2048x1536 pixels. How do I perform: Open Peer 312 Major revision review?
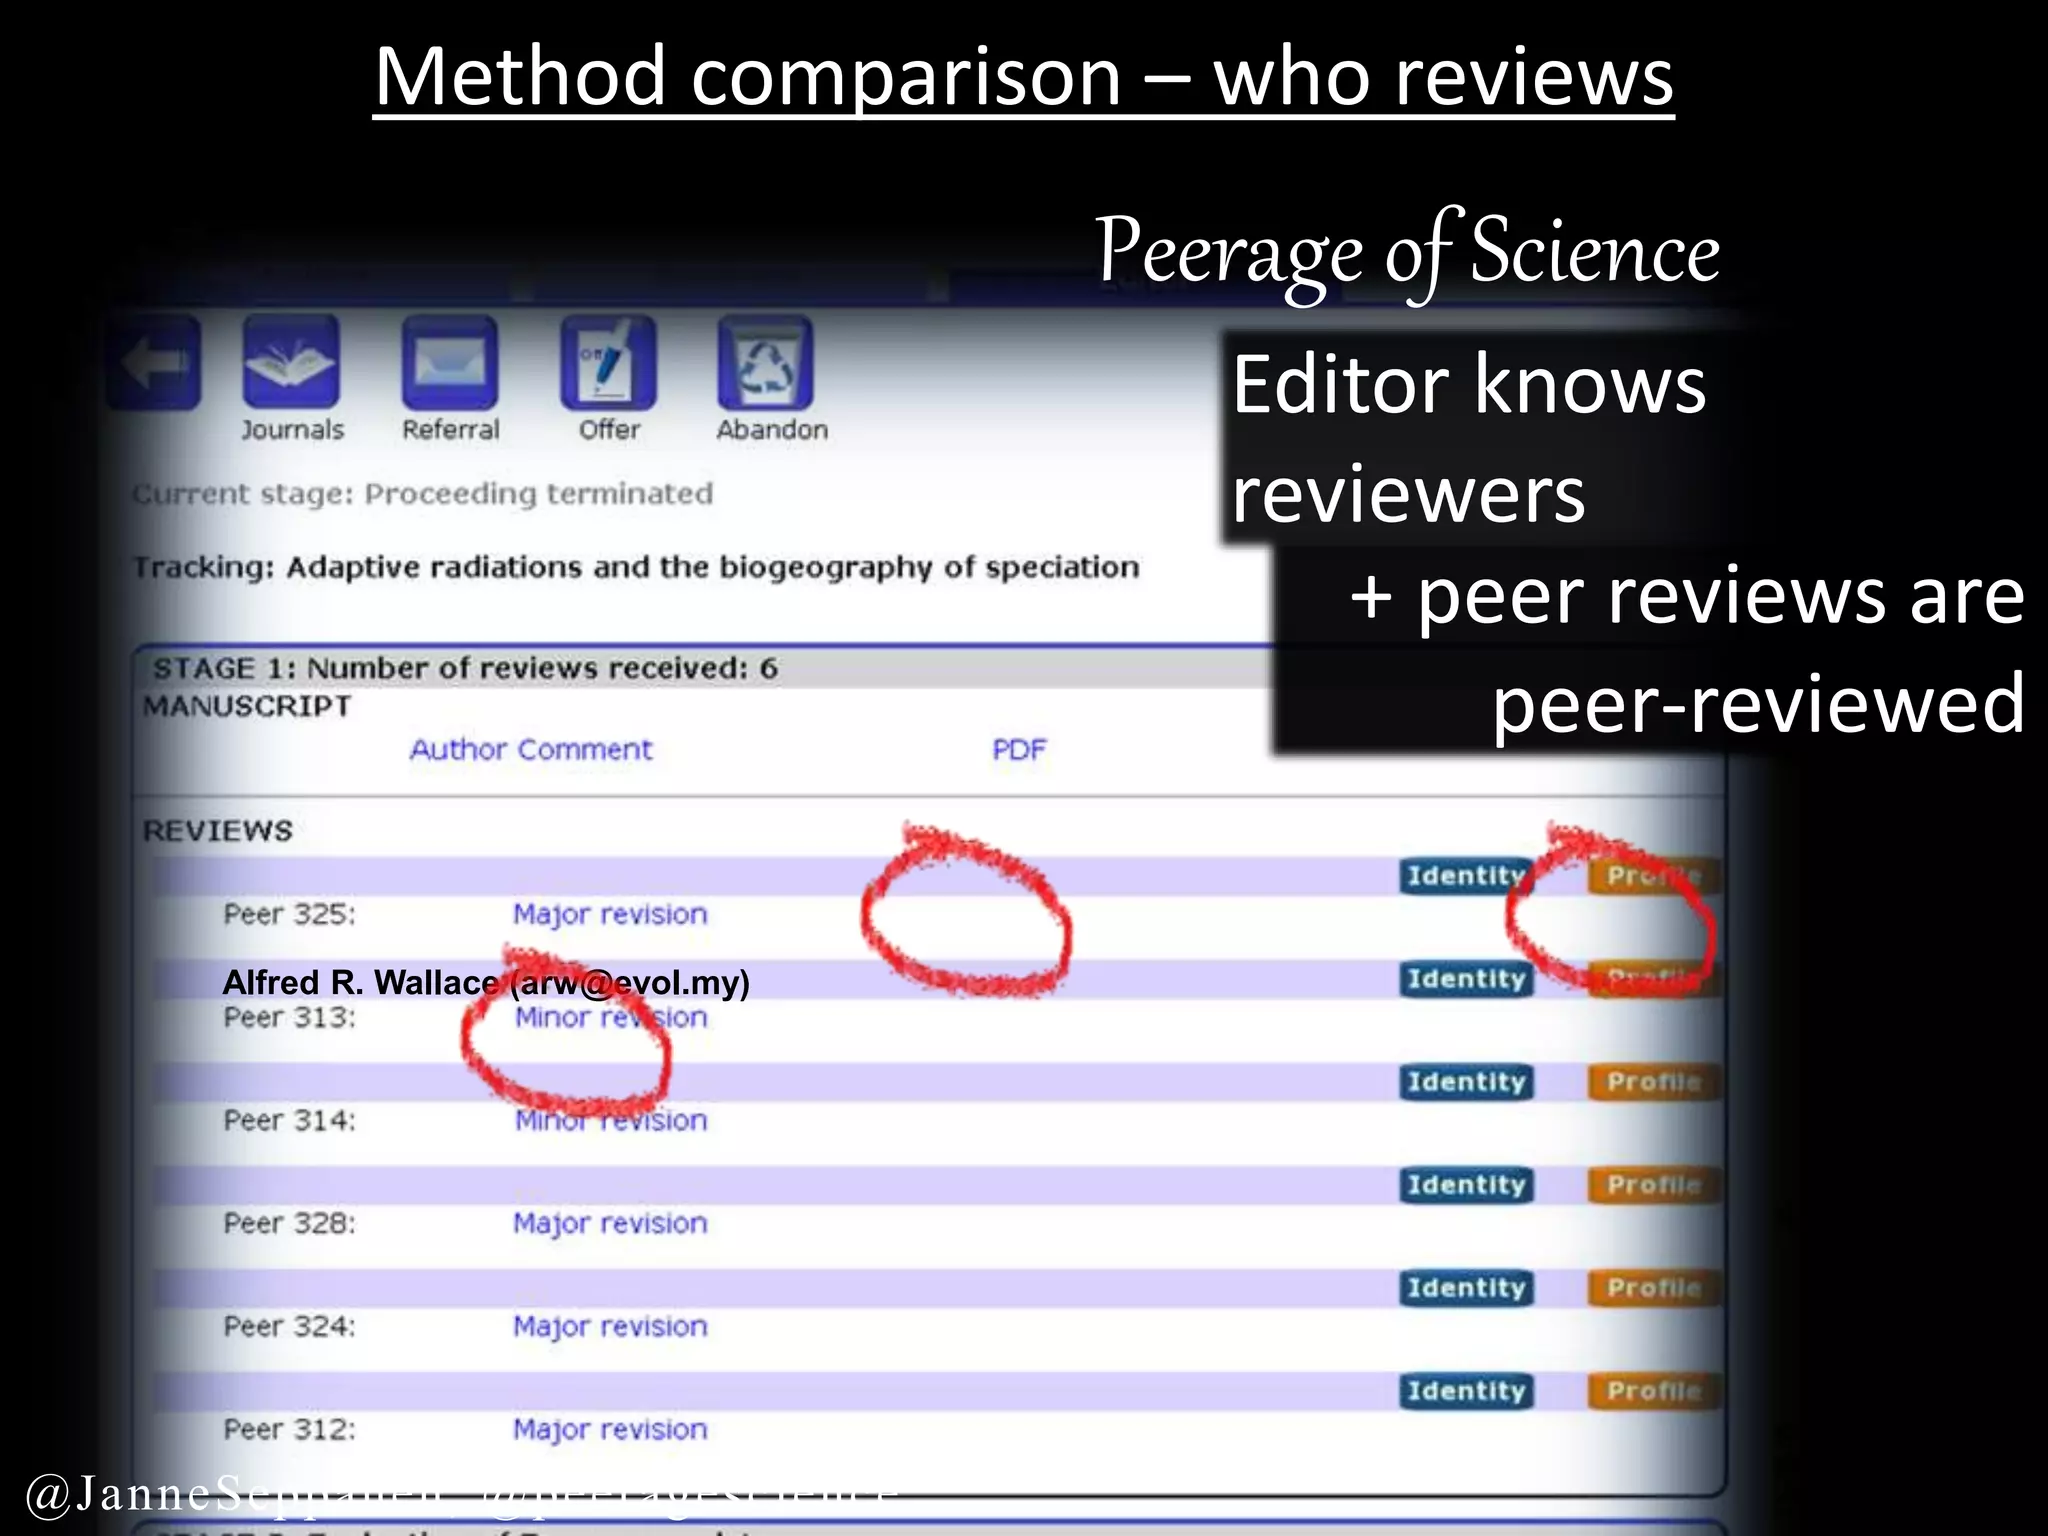[610, 1429]
